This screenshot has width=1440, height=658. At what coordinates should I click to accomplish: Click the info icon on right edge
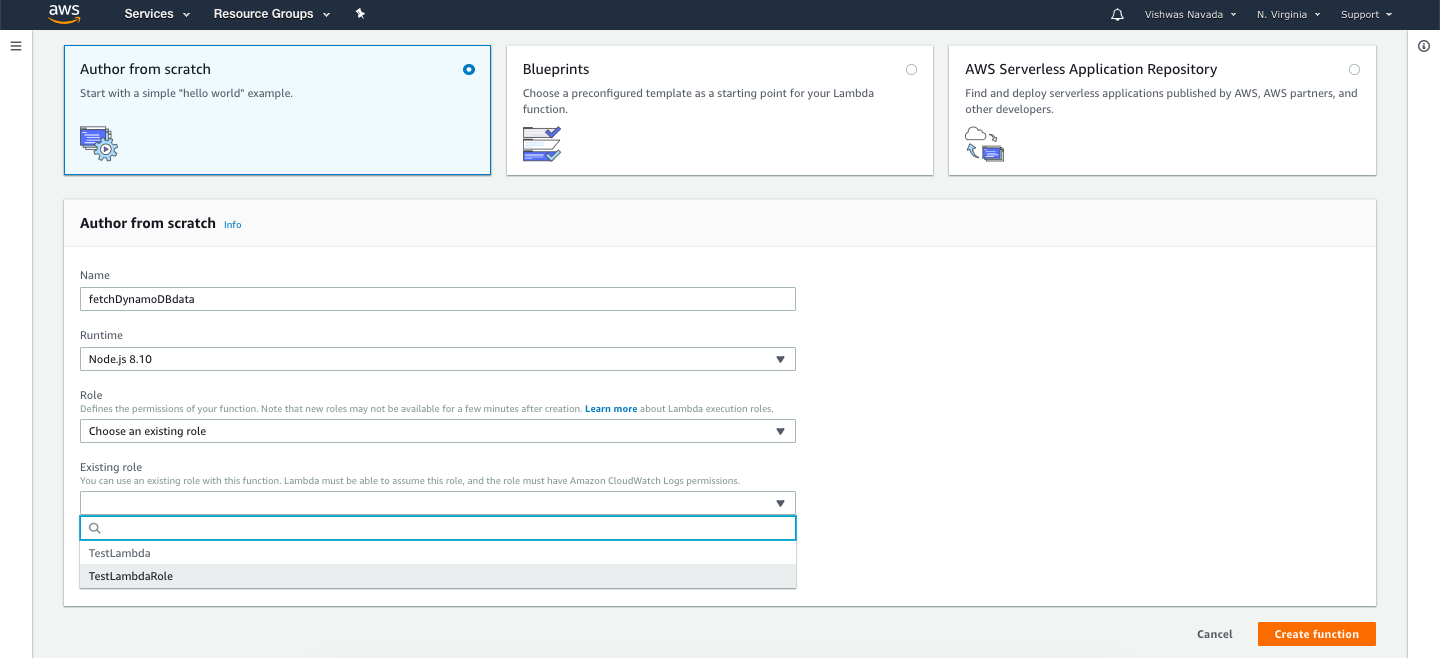(1423, 46)
